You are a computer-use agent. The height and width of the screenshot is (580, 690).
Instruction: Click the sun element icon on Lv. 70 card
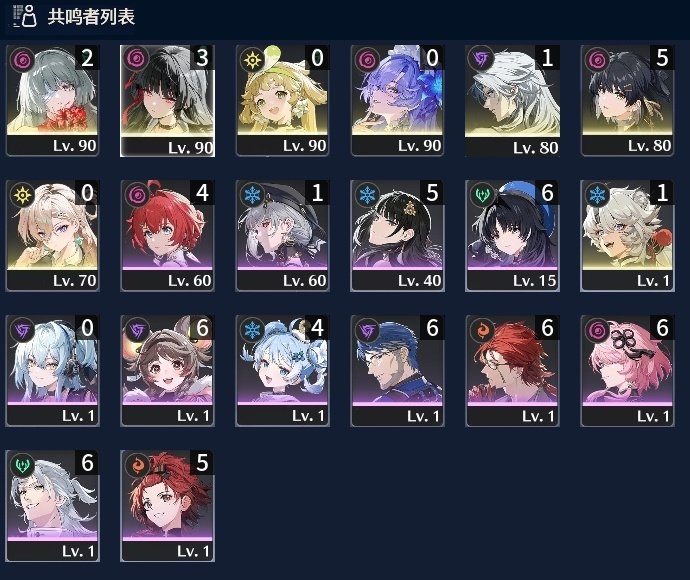(x=22, y=194)
